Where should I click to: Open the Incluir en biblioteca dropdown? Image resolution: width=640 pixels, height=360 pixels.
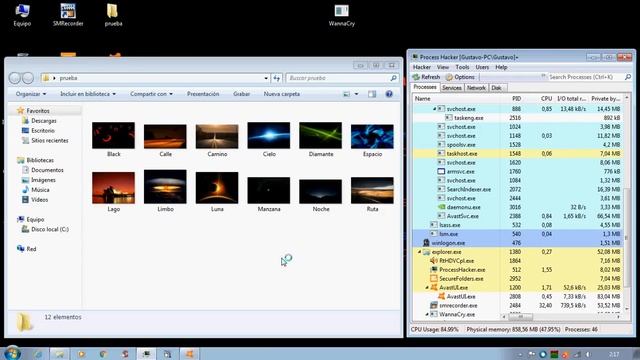tap(88, 94)
